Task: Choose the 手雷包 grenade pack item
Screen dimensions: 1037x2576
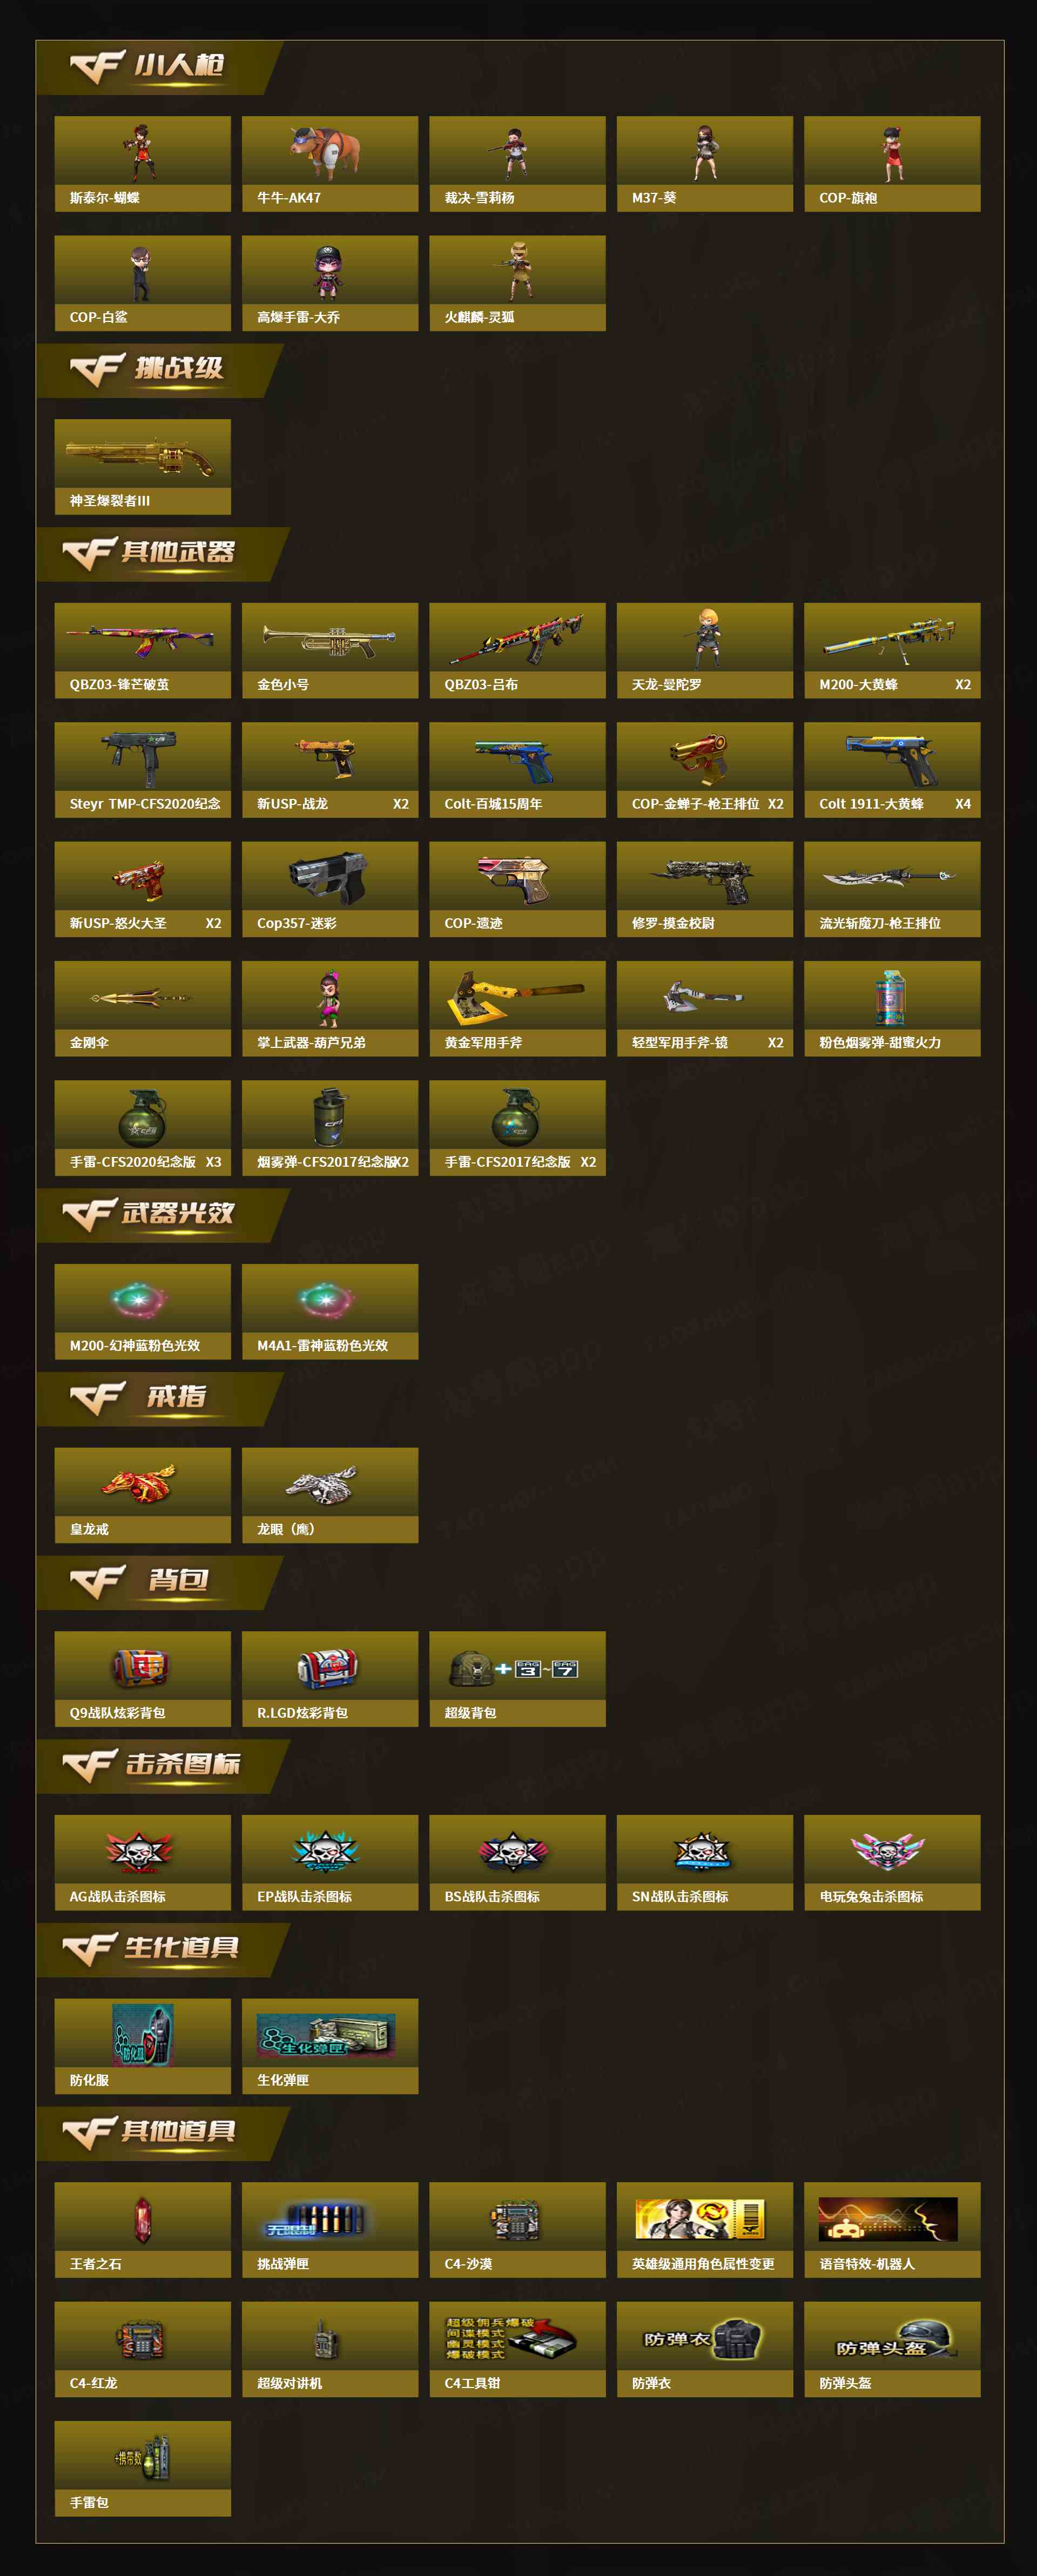Action: click(x=142, y=2468)
